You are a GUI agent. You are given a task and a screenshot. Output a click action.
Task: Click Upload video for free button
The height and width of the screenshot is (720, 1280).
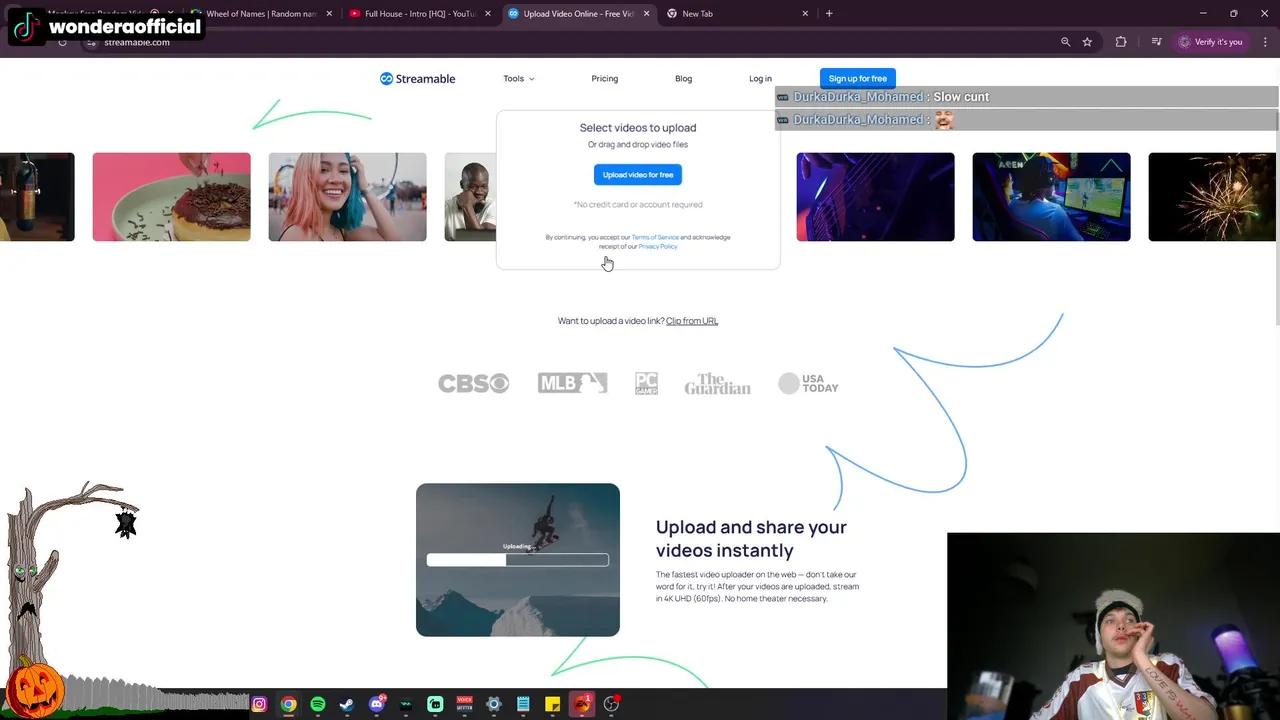pyautogui.click(x=638, y=175)
